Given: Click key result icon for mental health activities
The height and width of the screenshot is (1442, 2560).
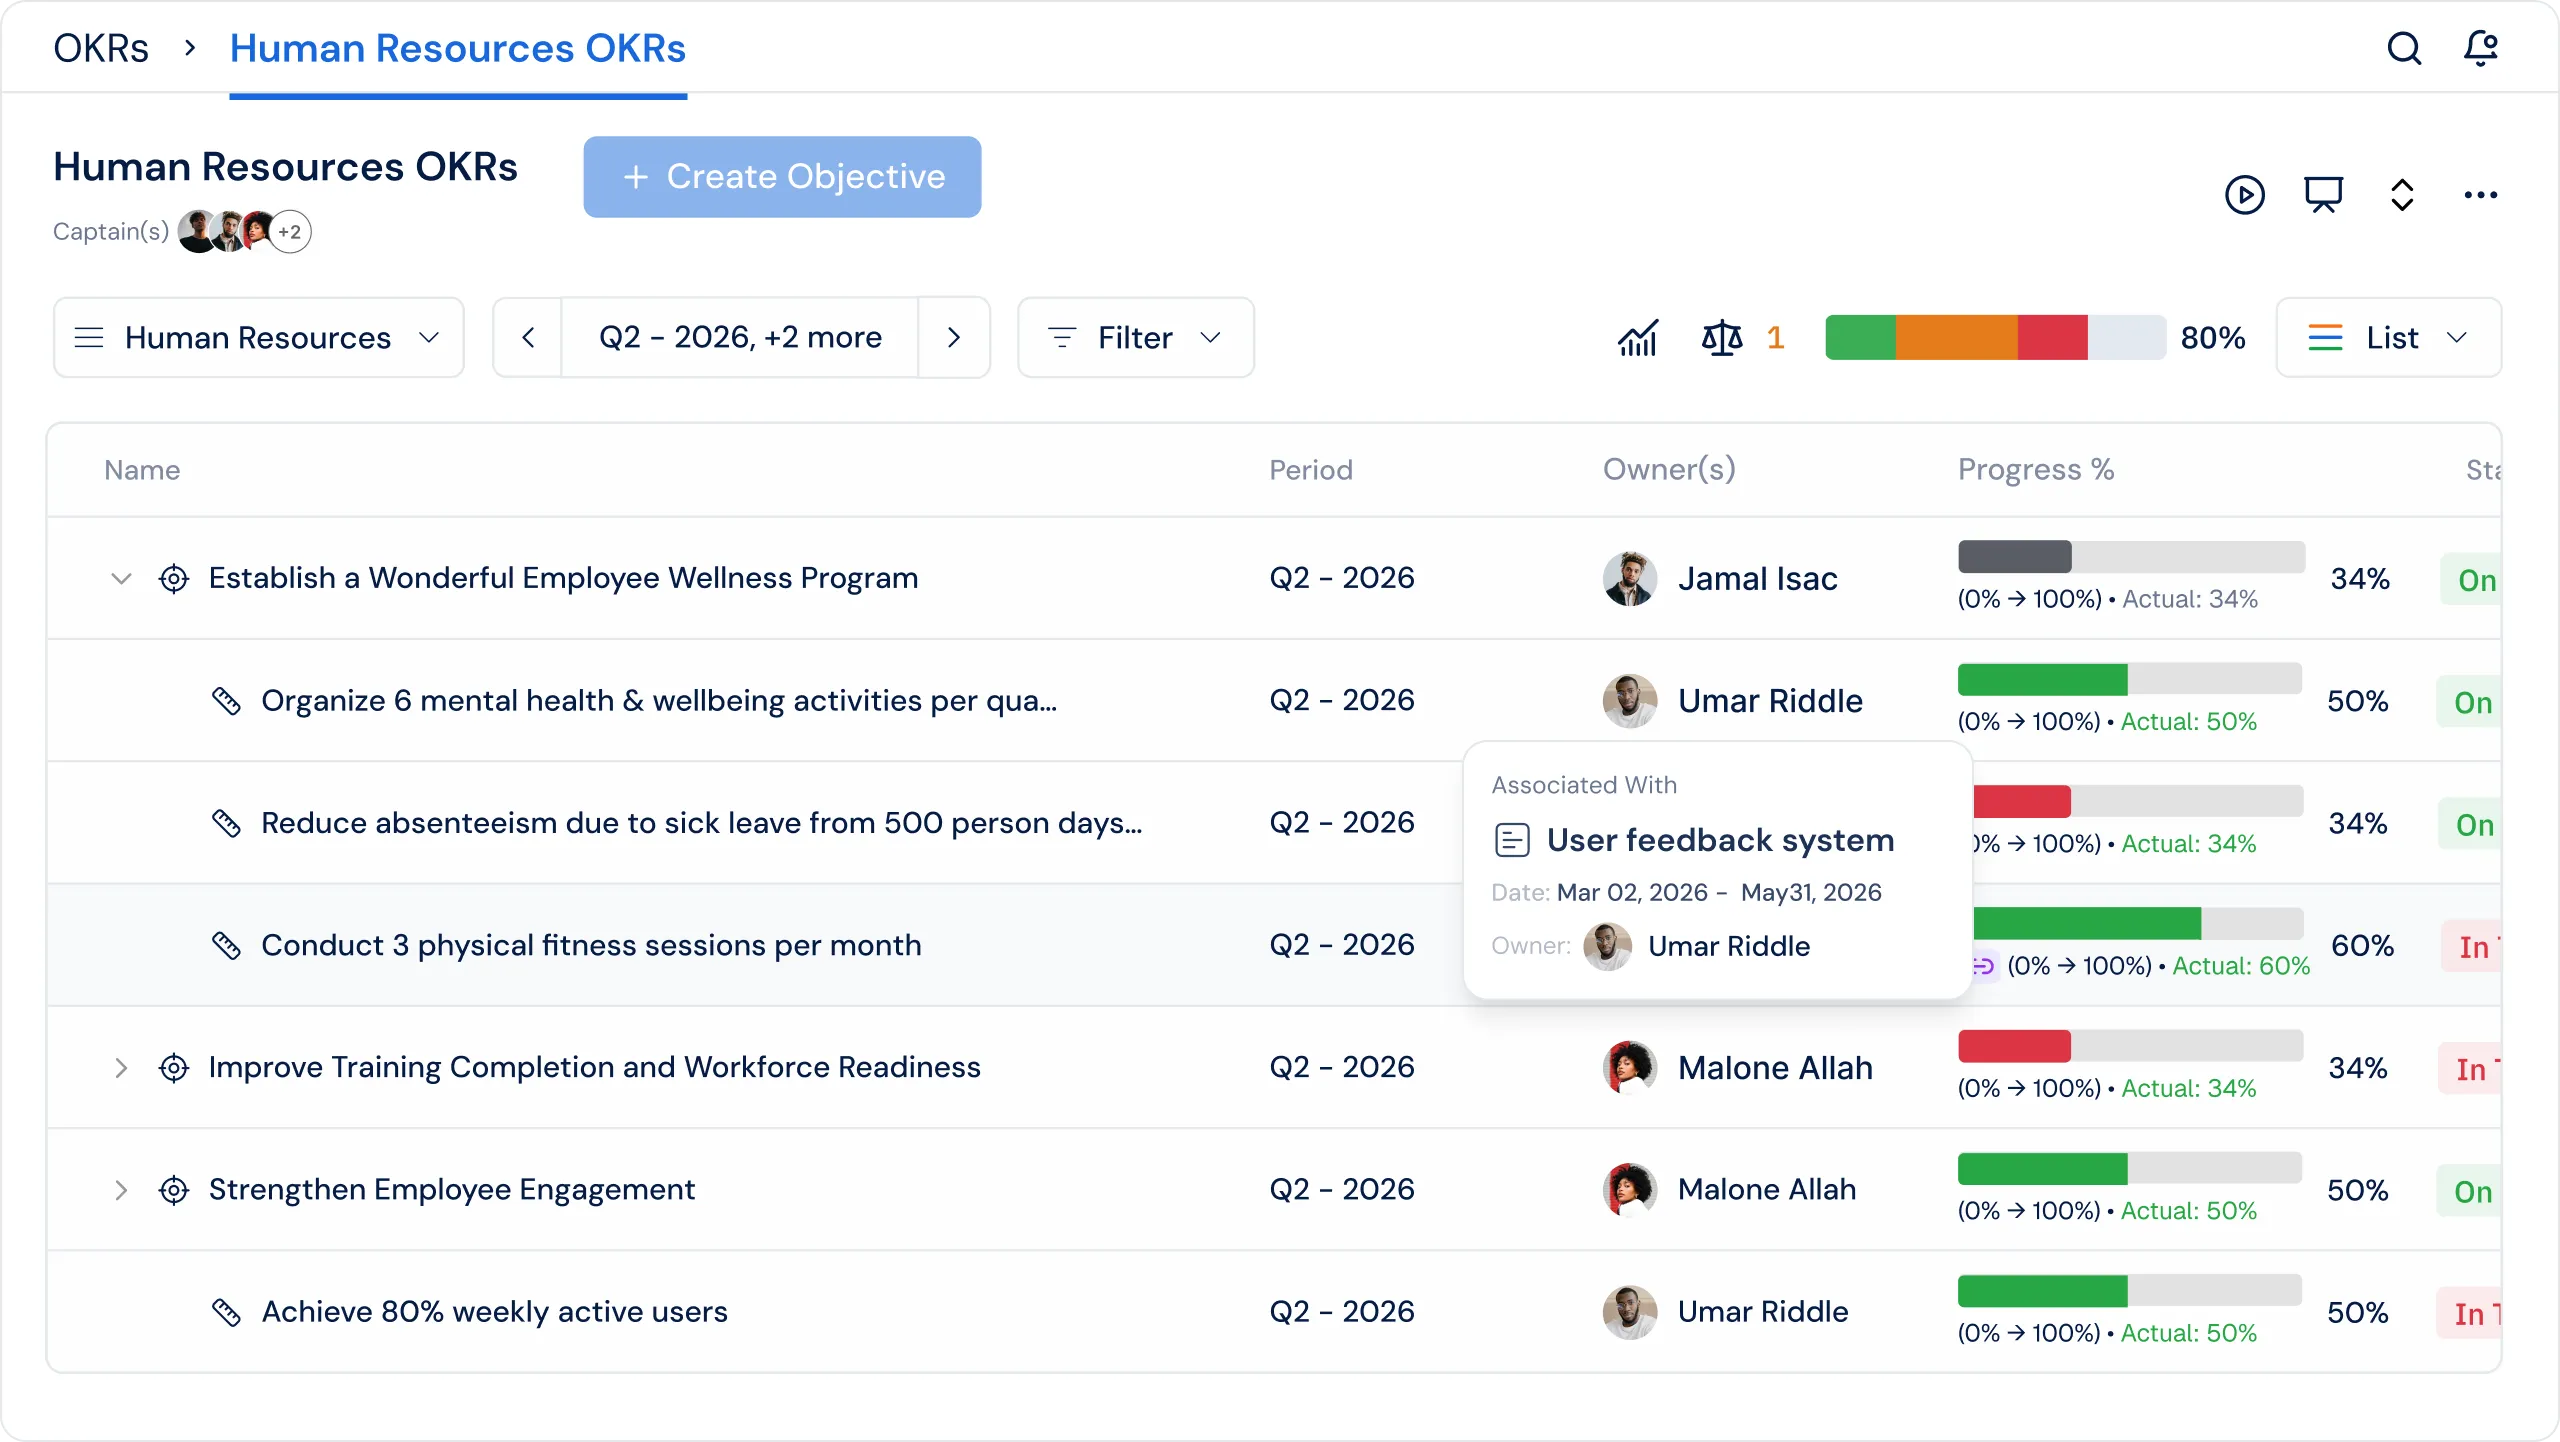Looking at the screenshot, I should click(226, 701).
